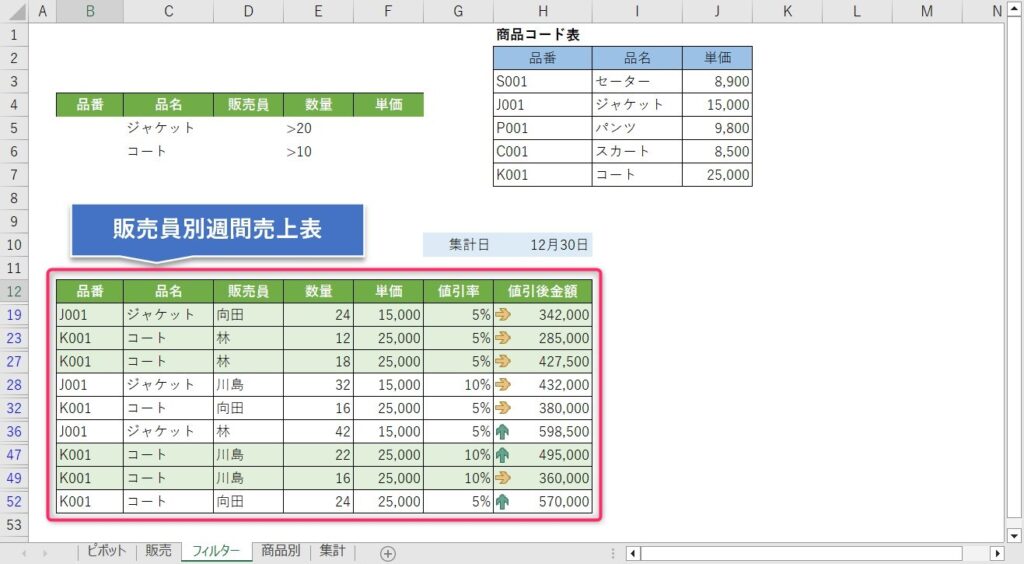Click the sheet tab scroll-left arrow

click(23, 553)
